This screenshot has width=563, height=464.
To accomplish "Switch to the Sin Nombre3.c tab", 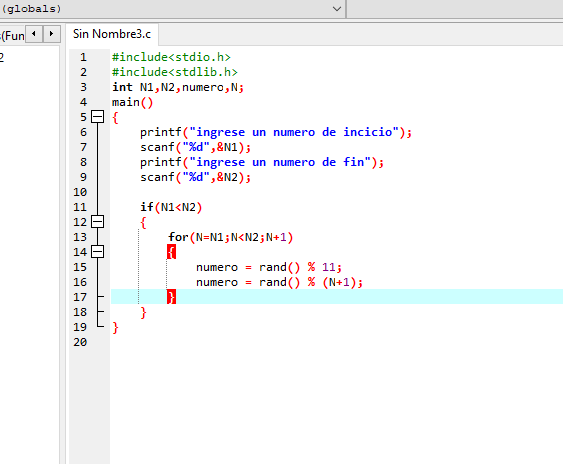I will [112, 34].
